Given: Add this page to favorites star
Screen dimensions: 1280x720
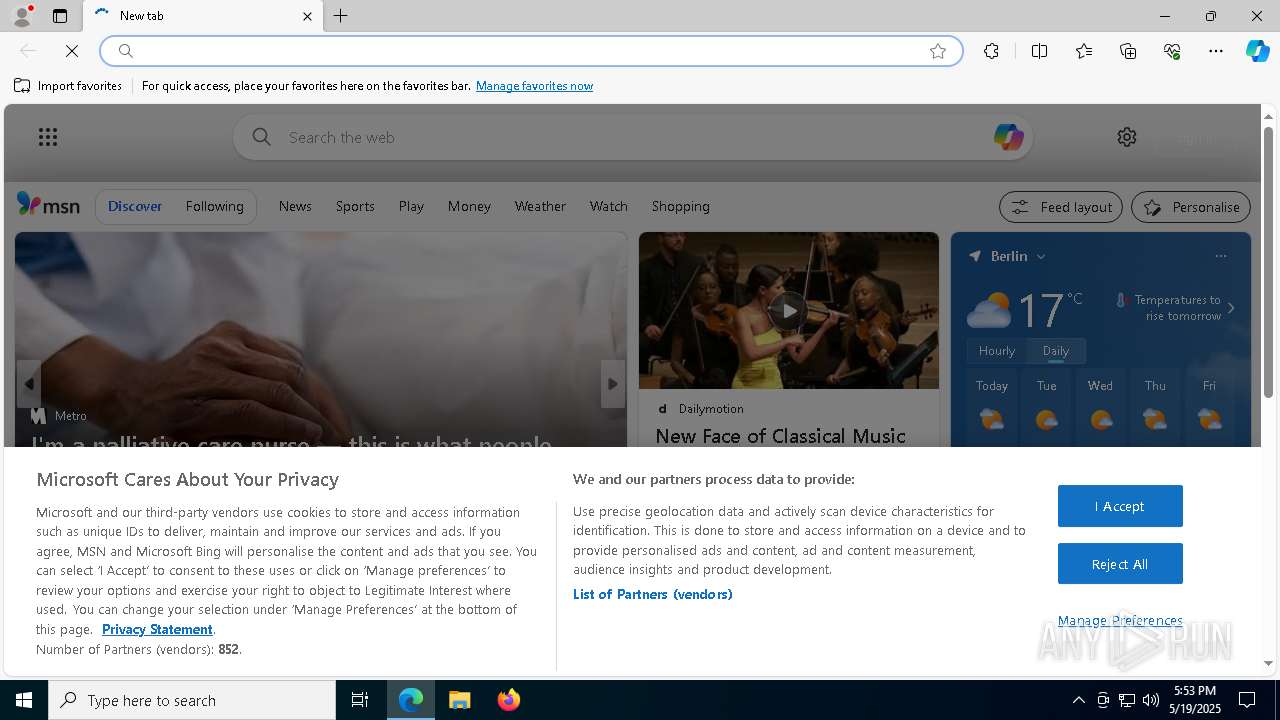Looking at the screenshot, I should (938, 51).
